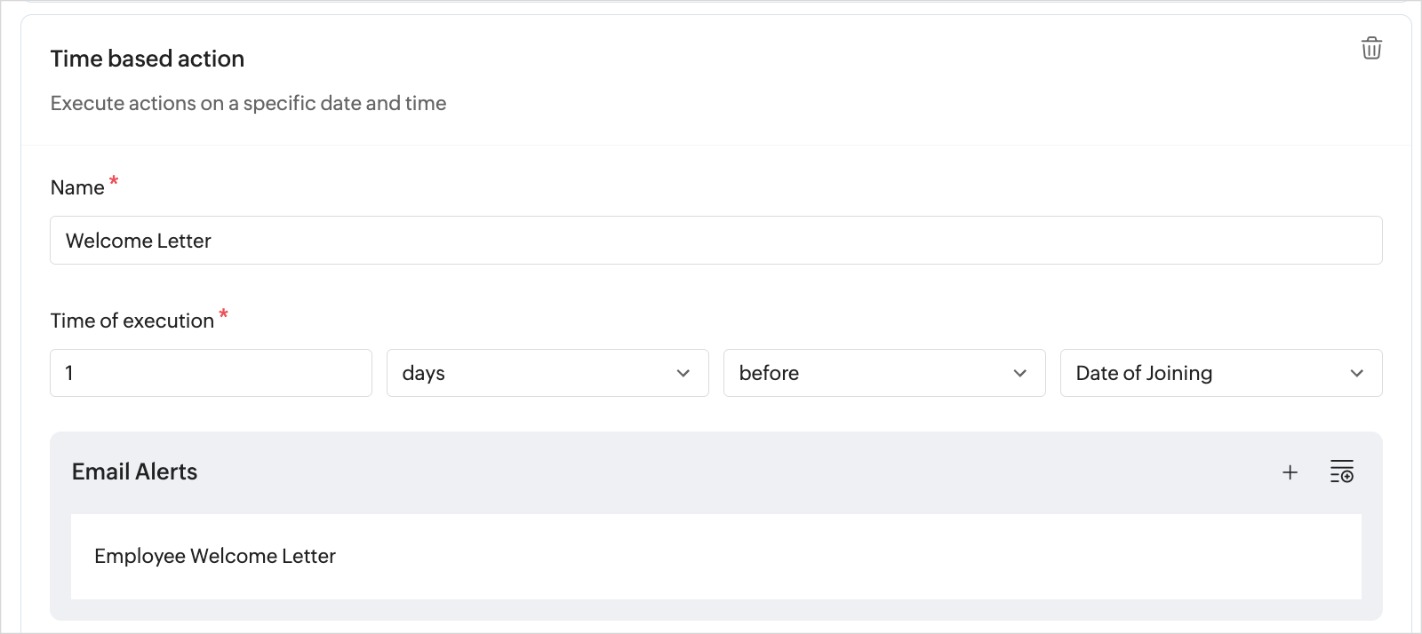This screenshot has width=1422, height=634.
Task: Click the Time based action title
Action: point(147,59)
